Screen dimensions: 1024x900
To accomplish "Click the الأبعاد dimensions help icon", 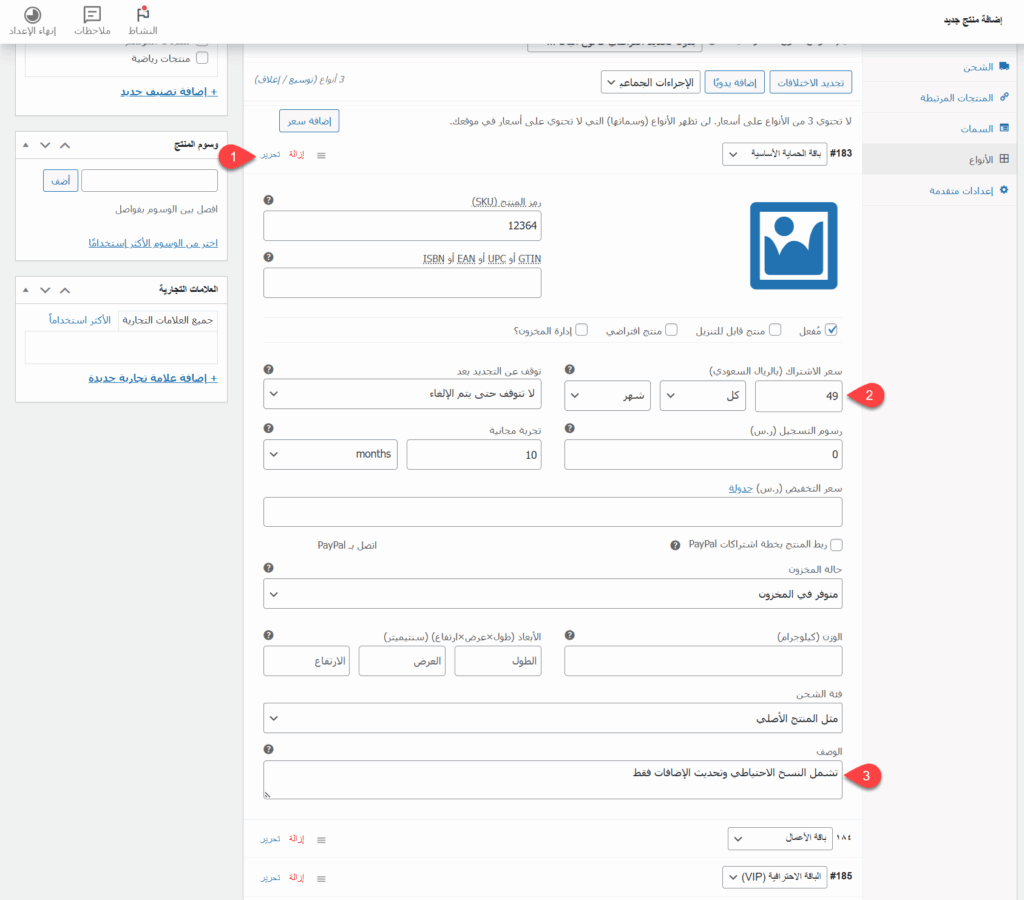I will coord(268,635).
